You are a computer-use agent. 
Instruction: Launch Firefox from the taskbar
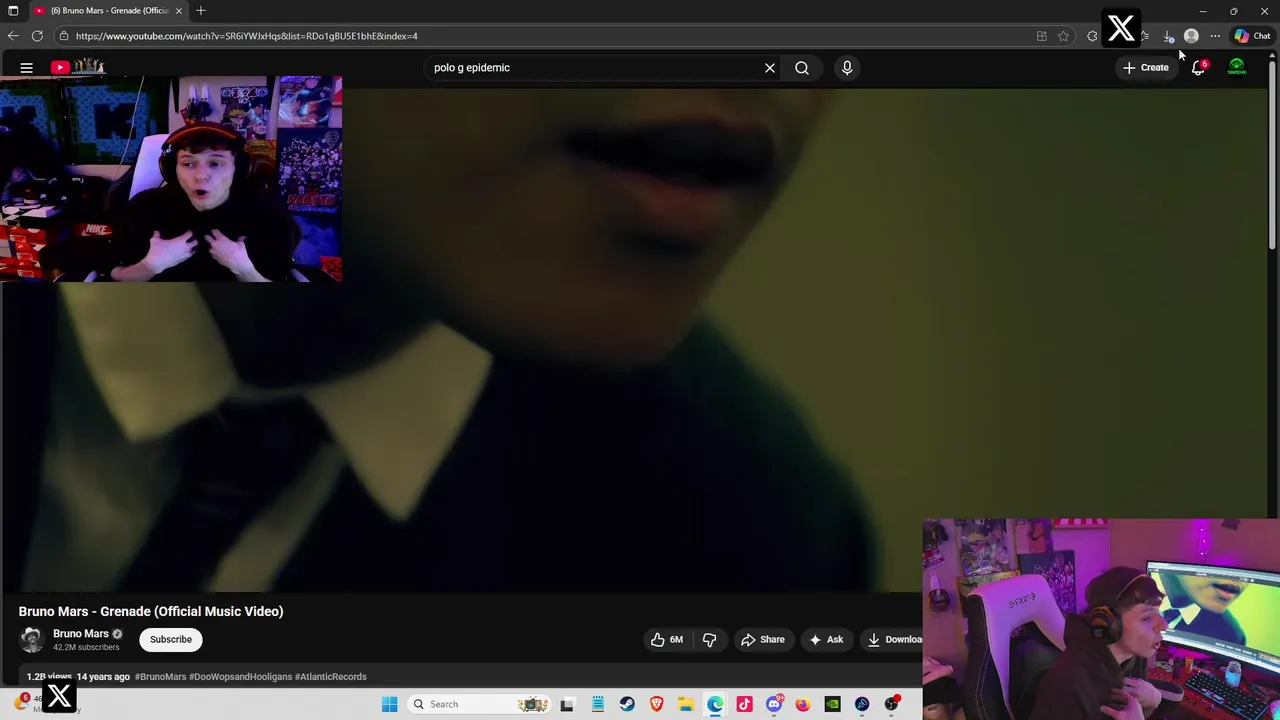[x=803, y=704]
